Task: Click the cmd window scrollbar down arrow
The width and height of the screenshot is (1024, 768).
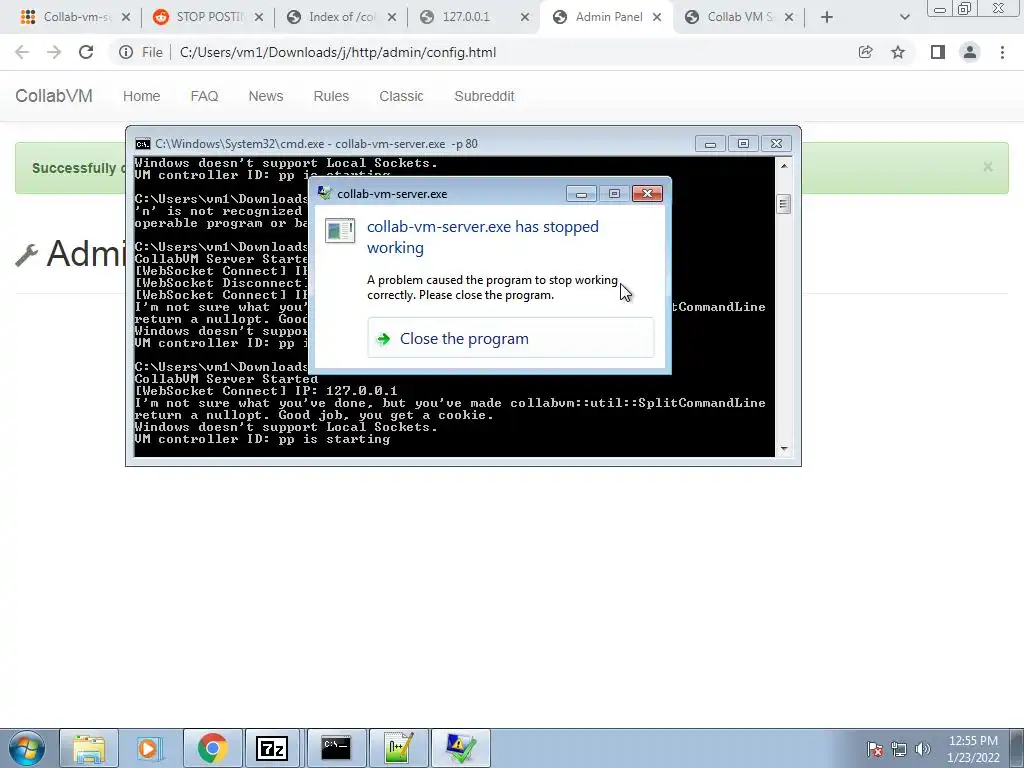Action: coord(784,449)
